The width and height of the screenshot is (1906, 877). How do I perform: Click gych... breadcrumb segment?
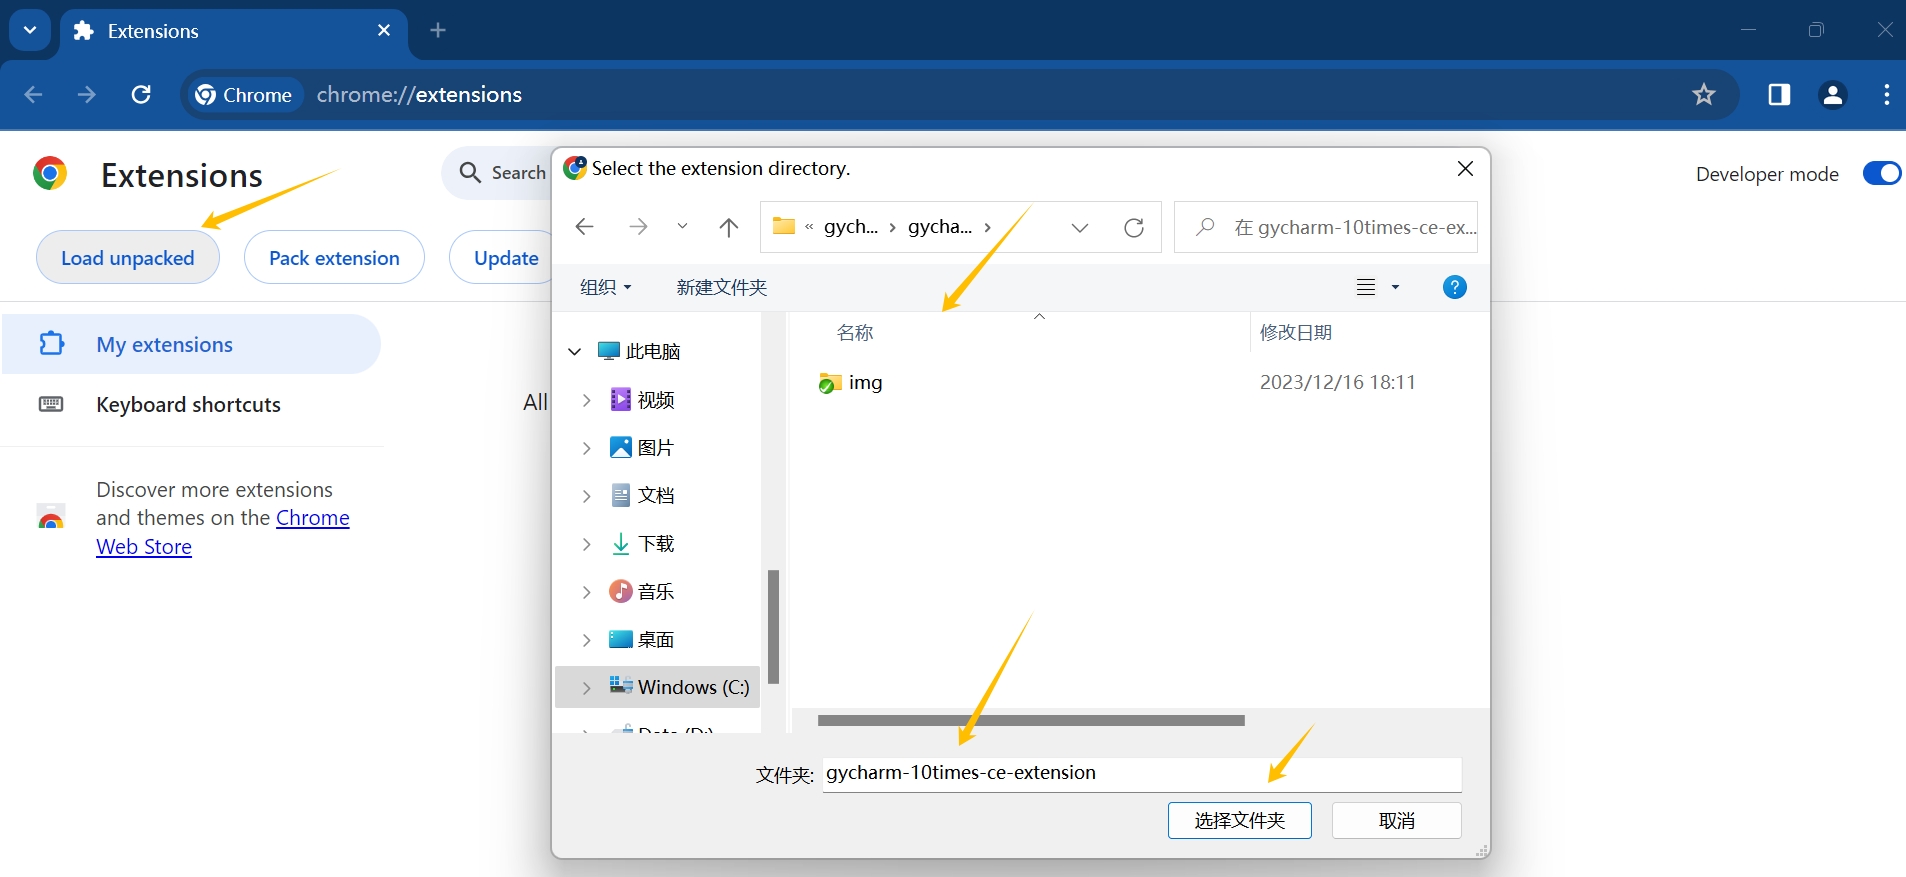(x=851, y=227)
